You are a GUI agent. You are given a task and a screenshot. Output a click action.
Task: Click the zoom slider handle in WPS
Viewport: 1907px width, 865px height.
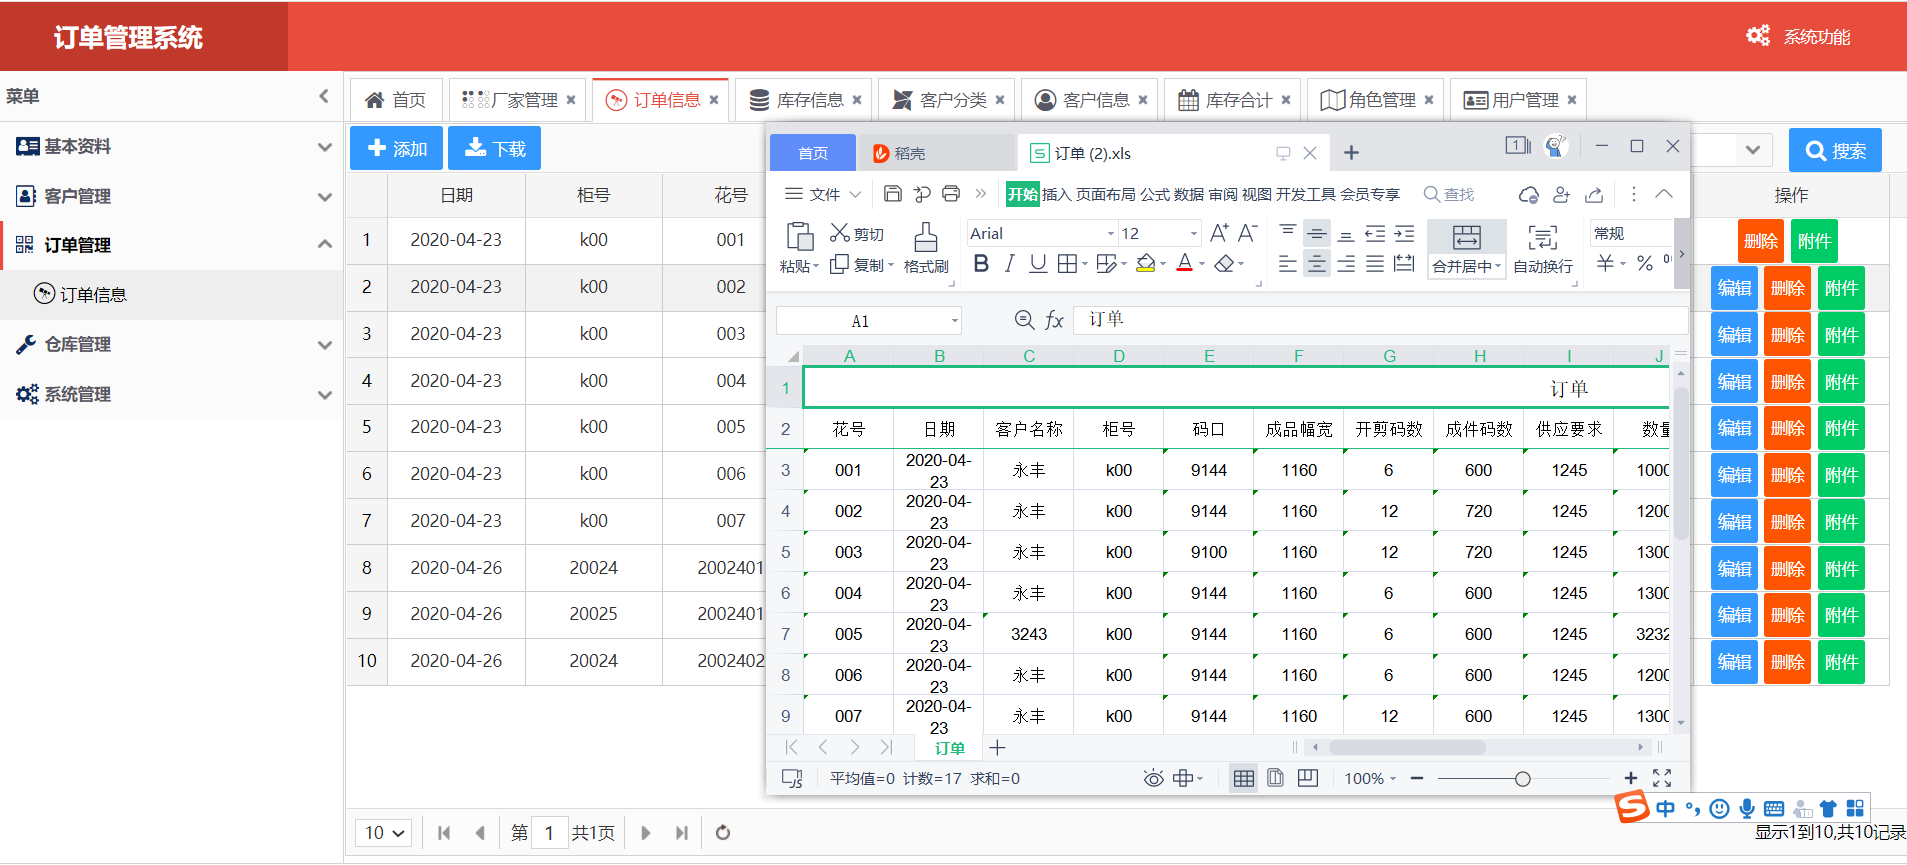coord(1522,778)
